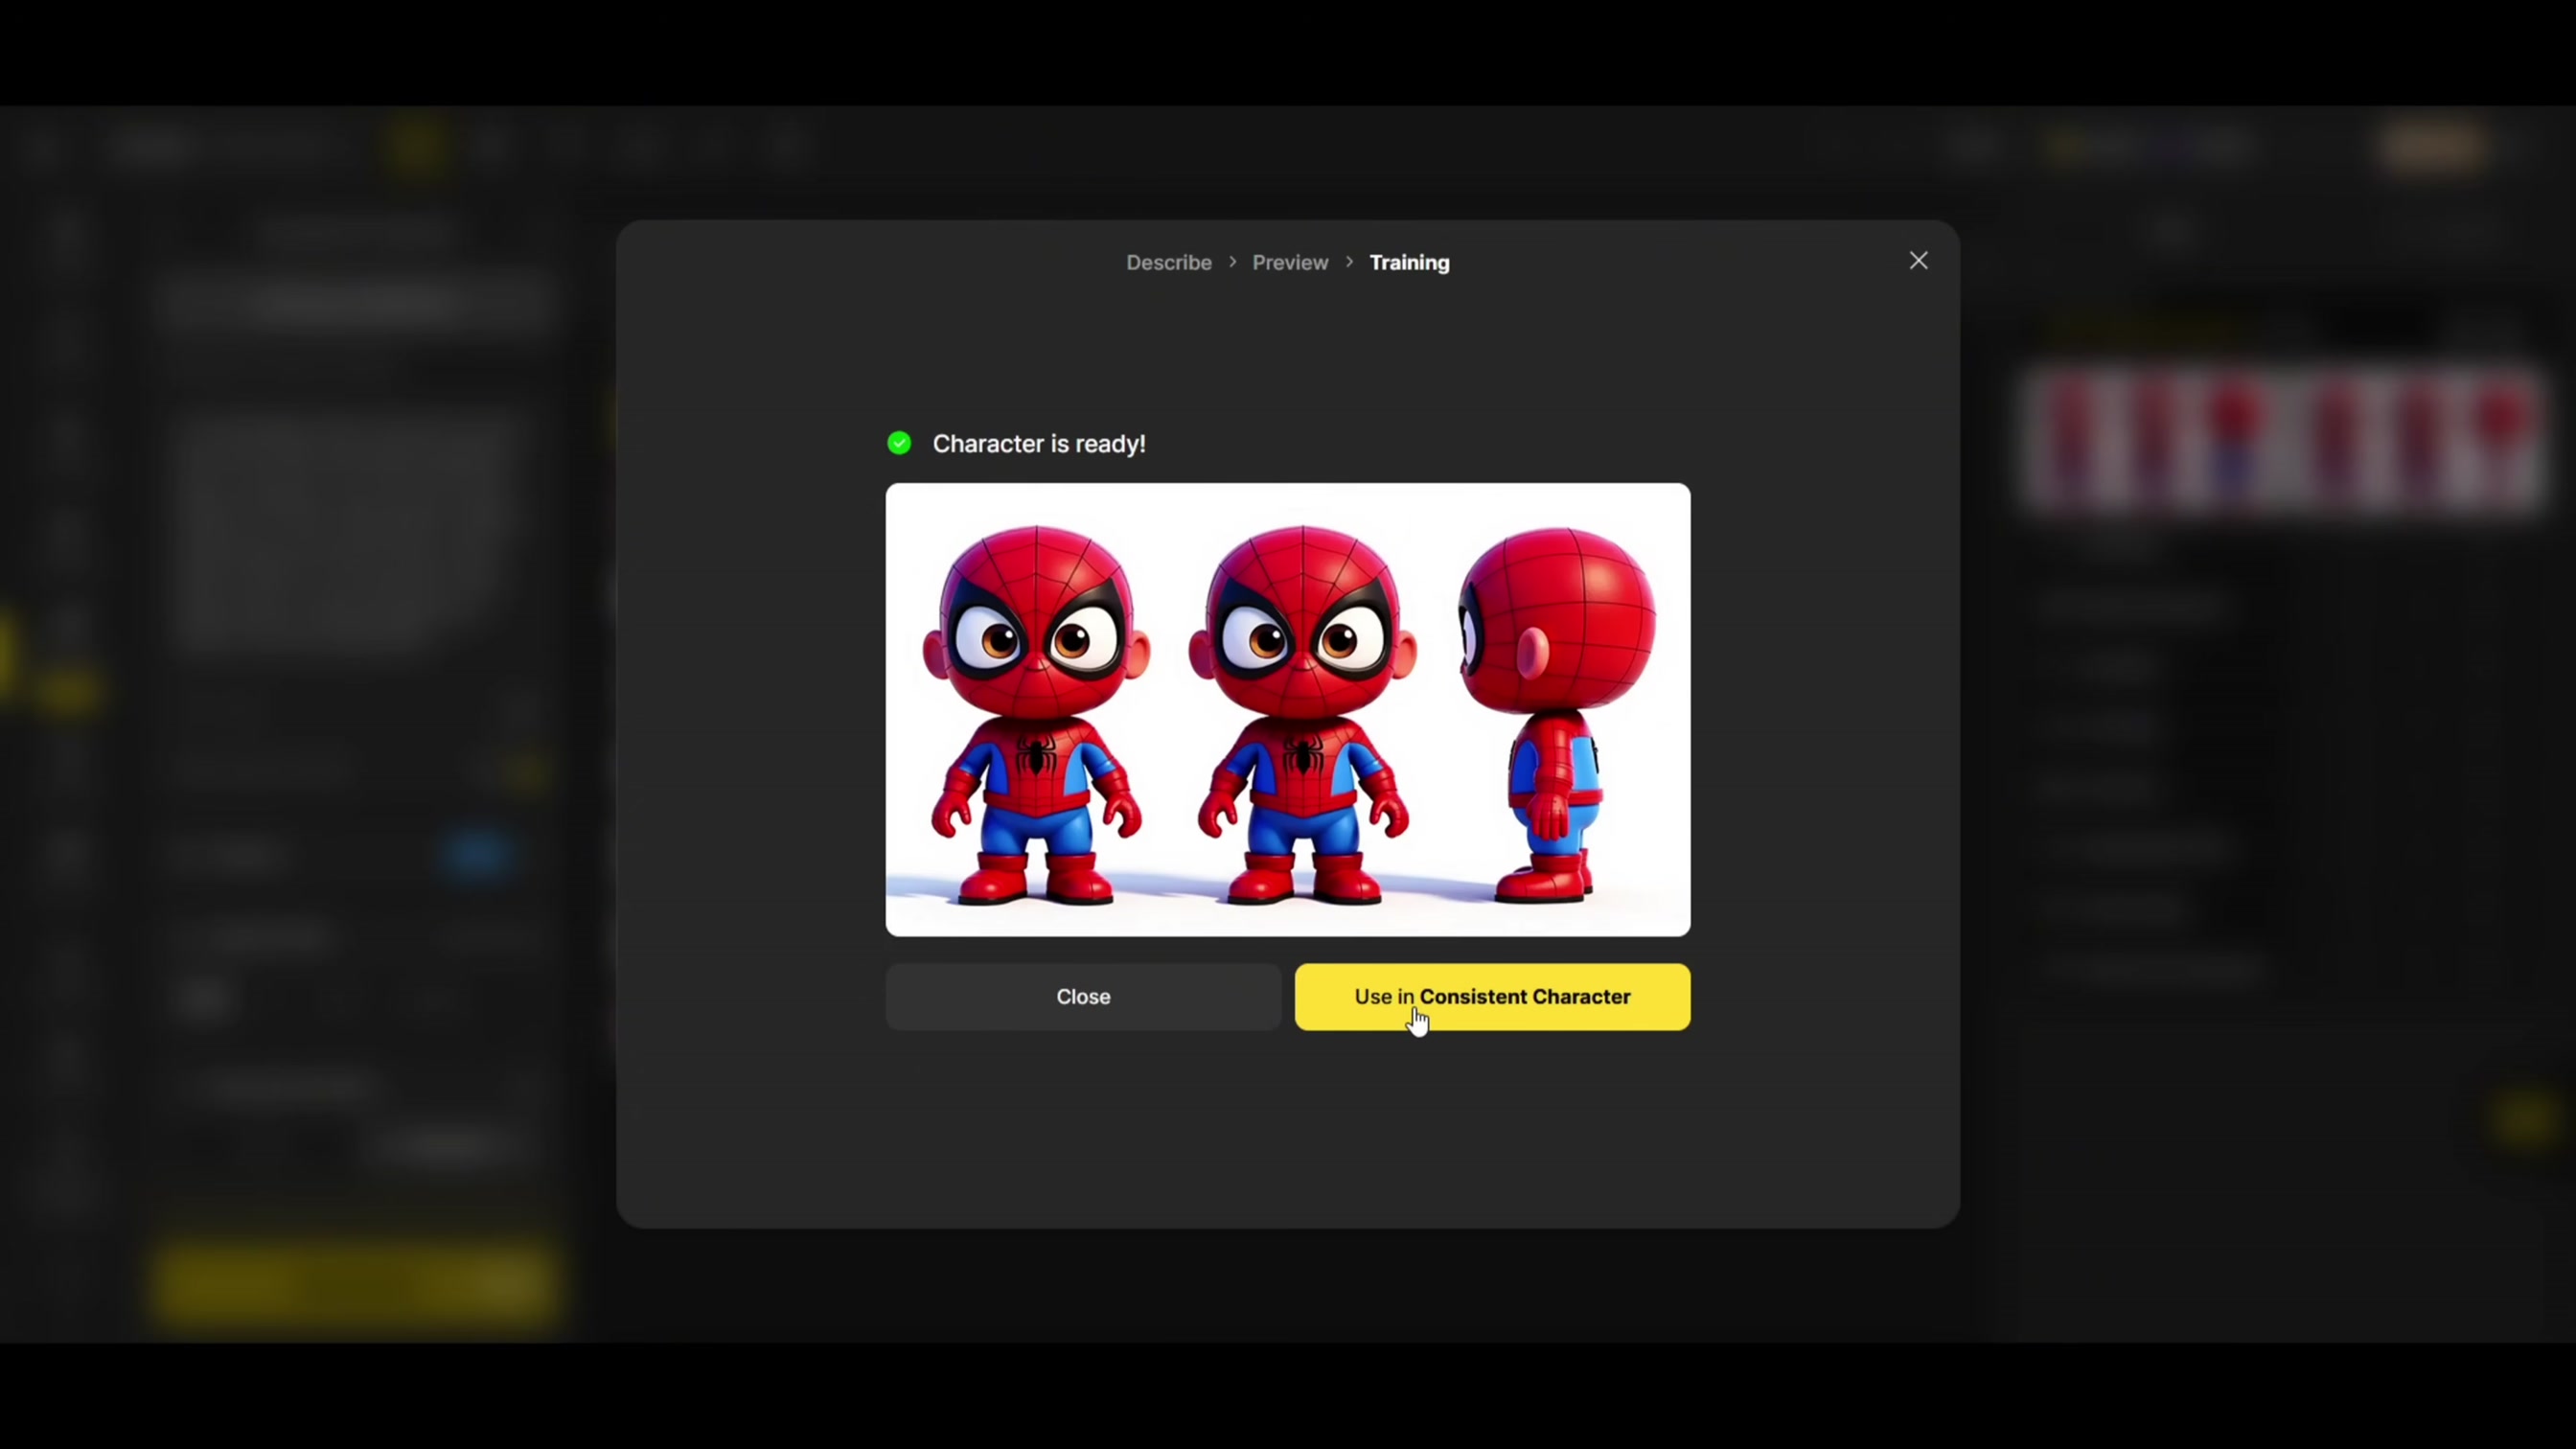Go back to the Preview step
The width and height of the screenshot is (2576, 1449).
pos(1290,262)
